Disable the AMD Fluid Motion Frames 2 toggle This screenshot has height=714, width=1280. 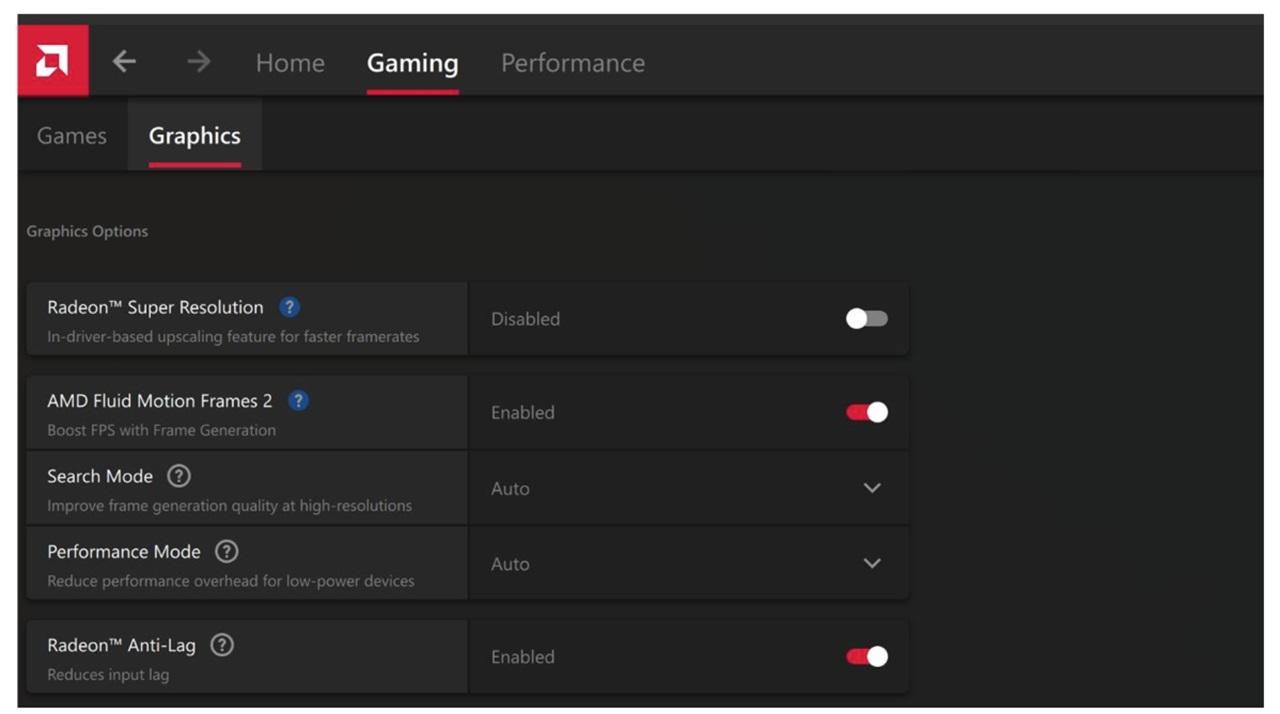[x=866, y=412]
